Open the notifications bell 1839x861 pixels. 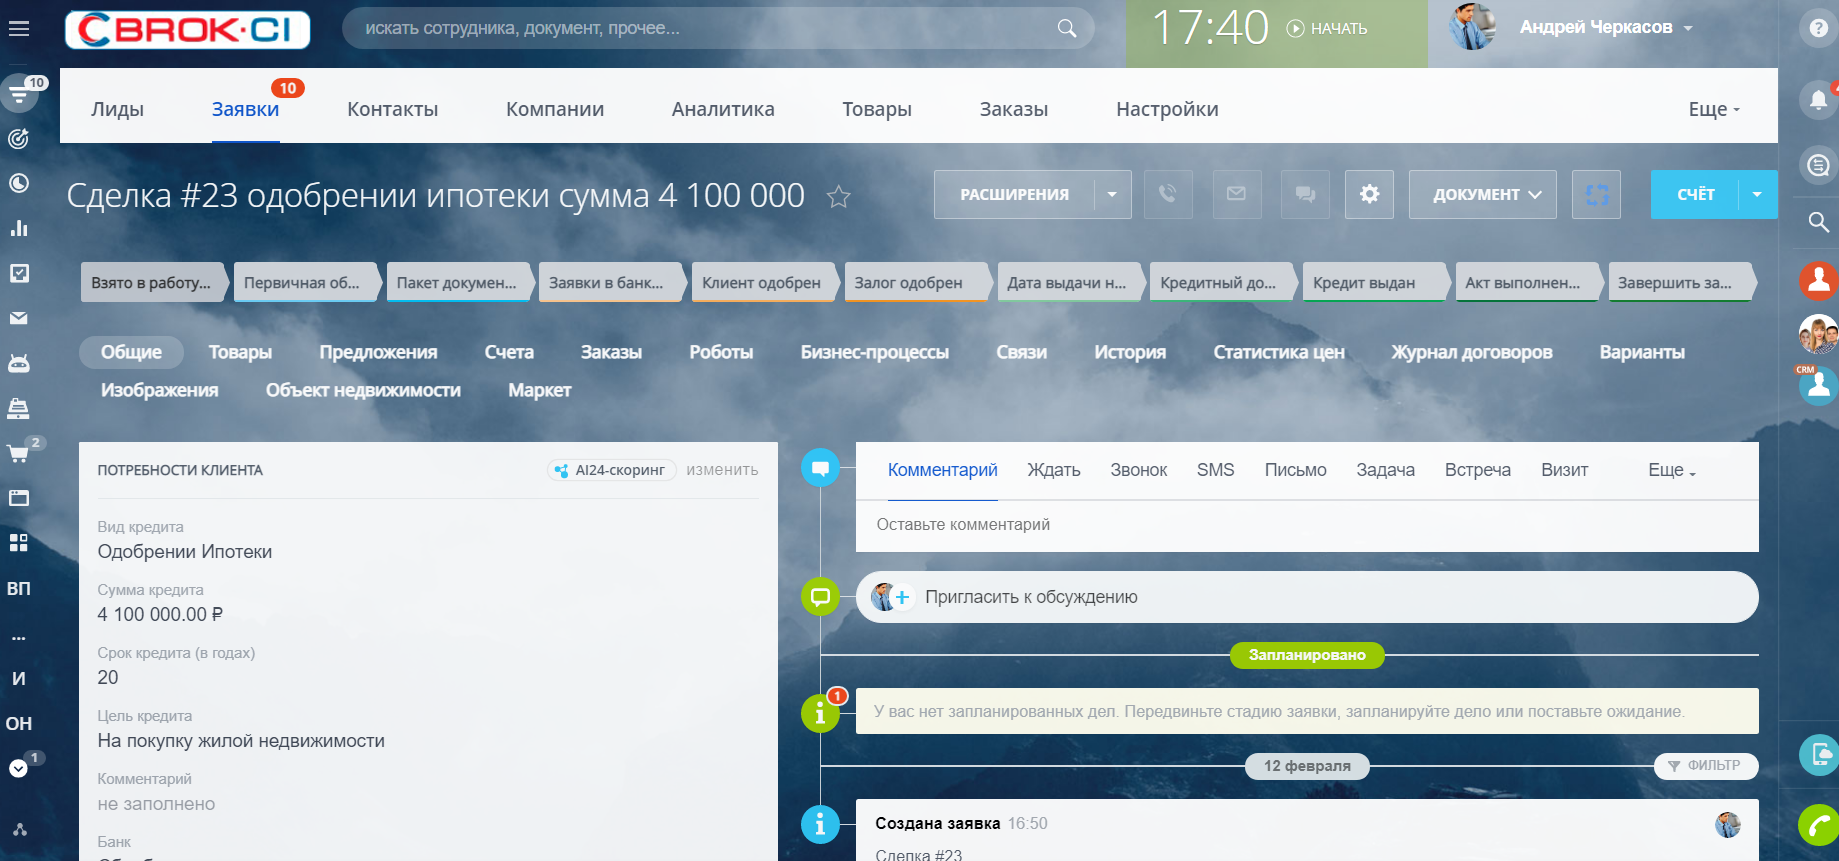coord(1818,99)
